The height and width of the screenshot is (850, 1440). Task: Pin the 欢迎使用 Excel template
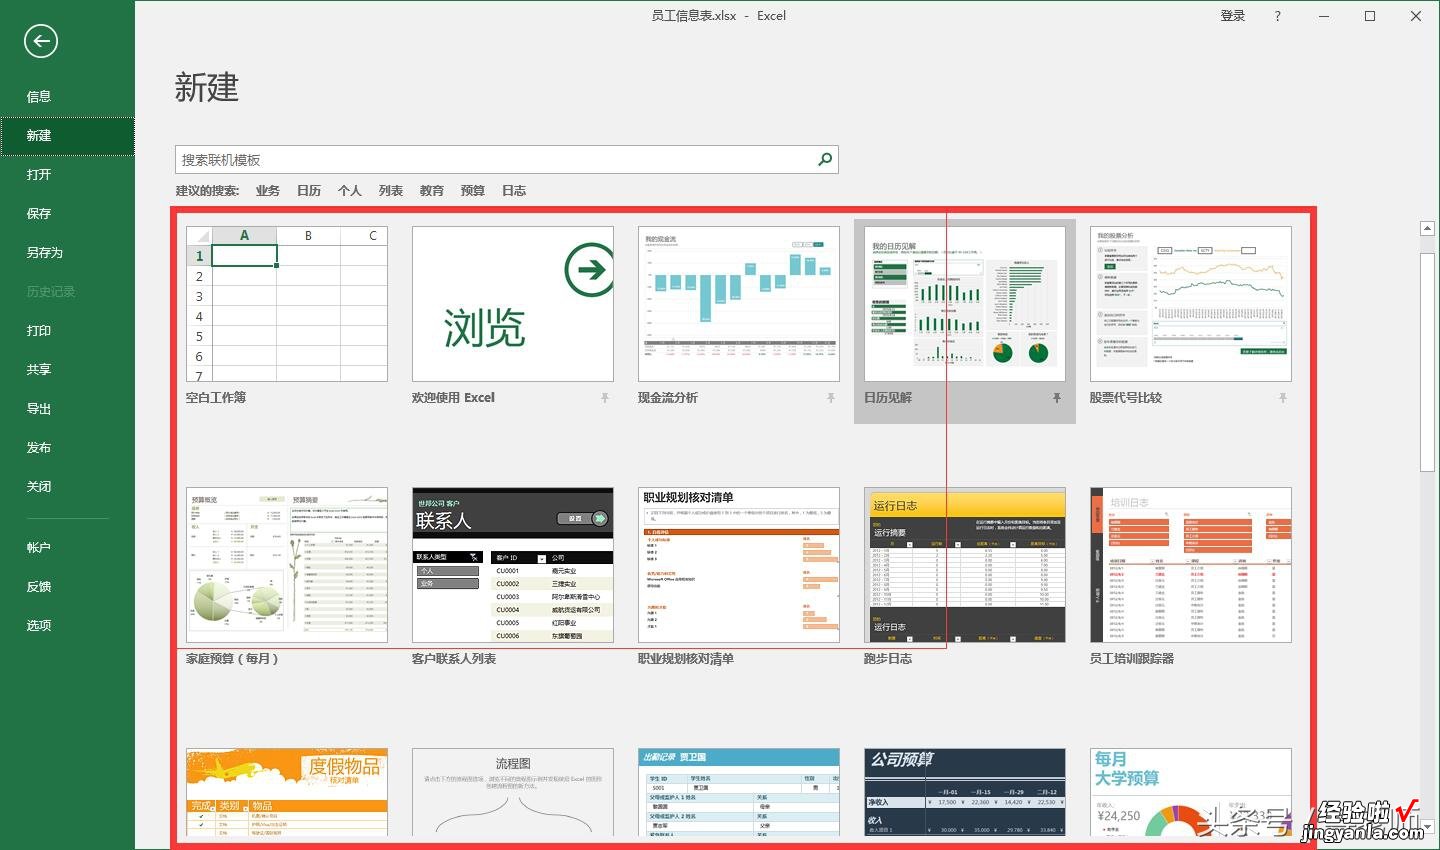605,398
